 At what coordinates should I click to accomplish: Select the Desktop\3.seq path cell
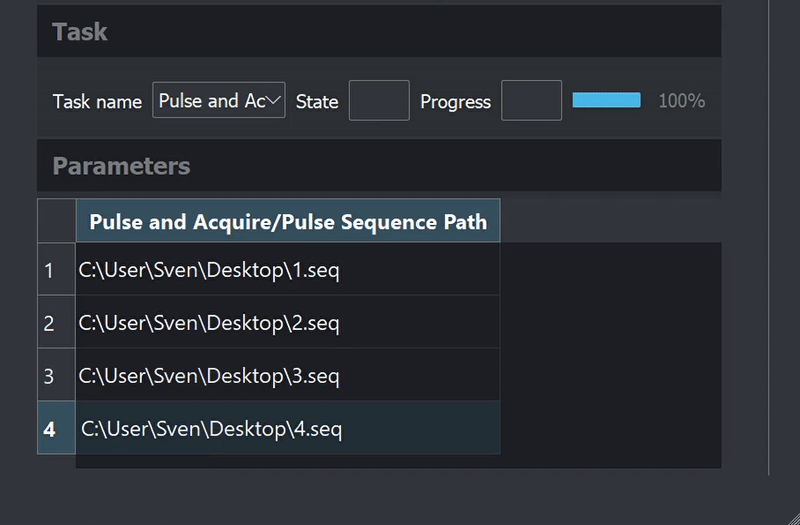[288, 376]
